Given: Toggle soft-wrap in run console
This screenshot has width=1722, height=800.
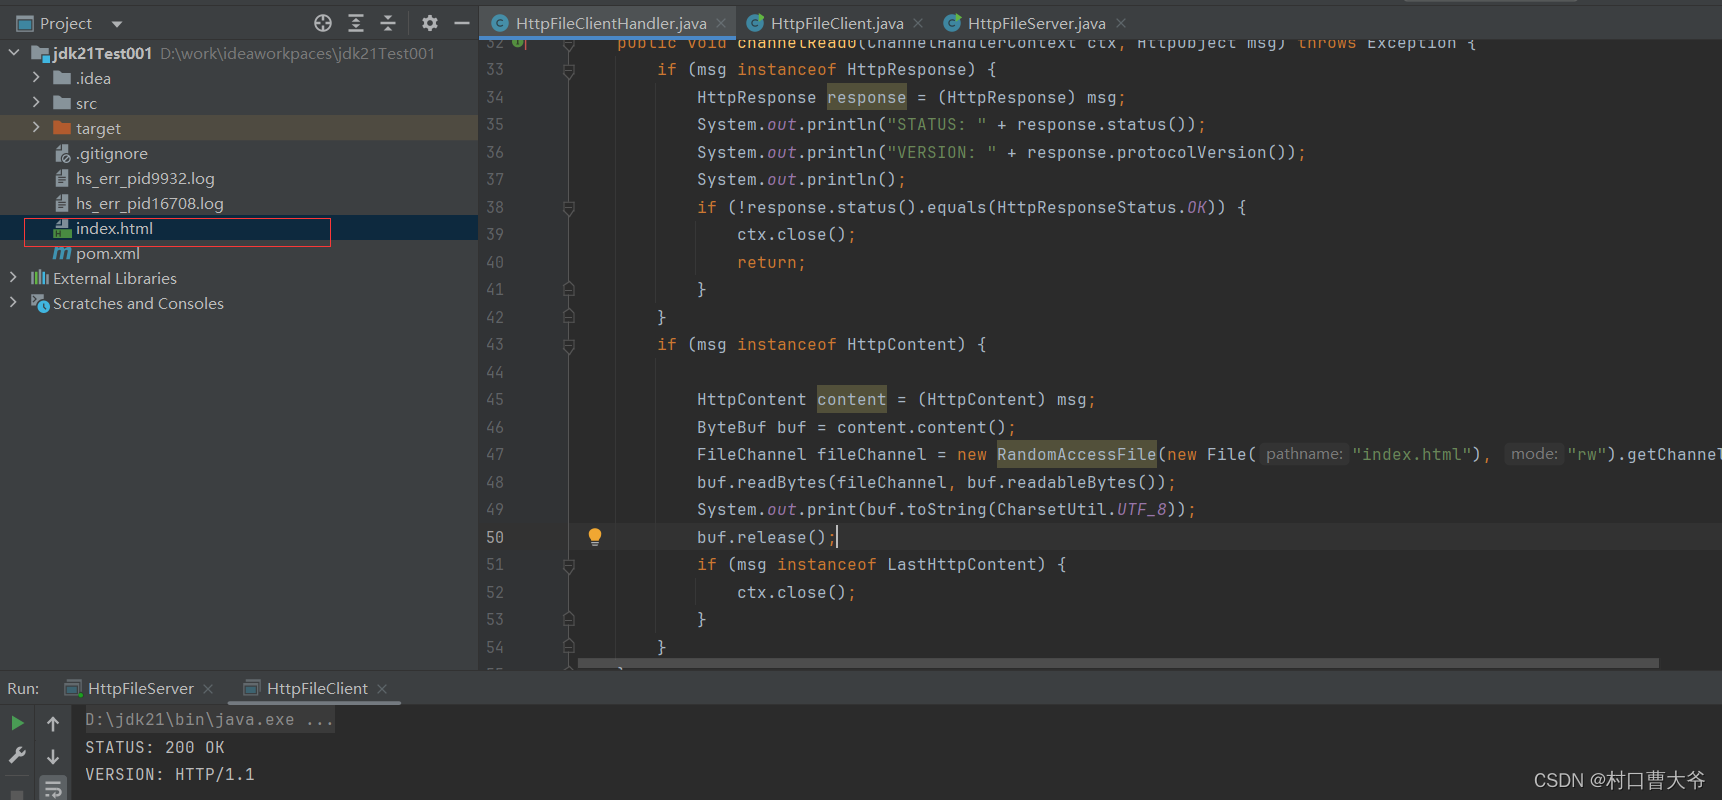Looking at the screenshot, I should pyautogui.click(x=53, y=789).
